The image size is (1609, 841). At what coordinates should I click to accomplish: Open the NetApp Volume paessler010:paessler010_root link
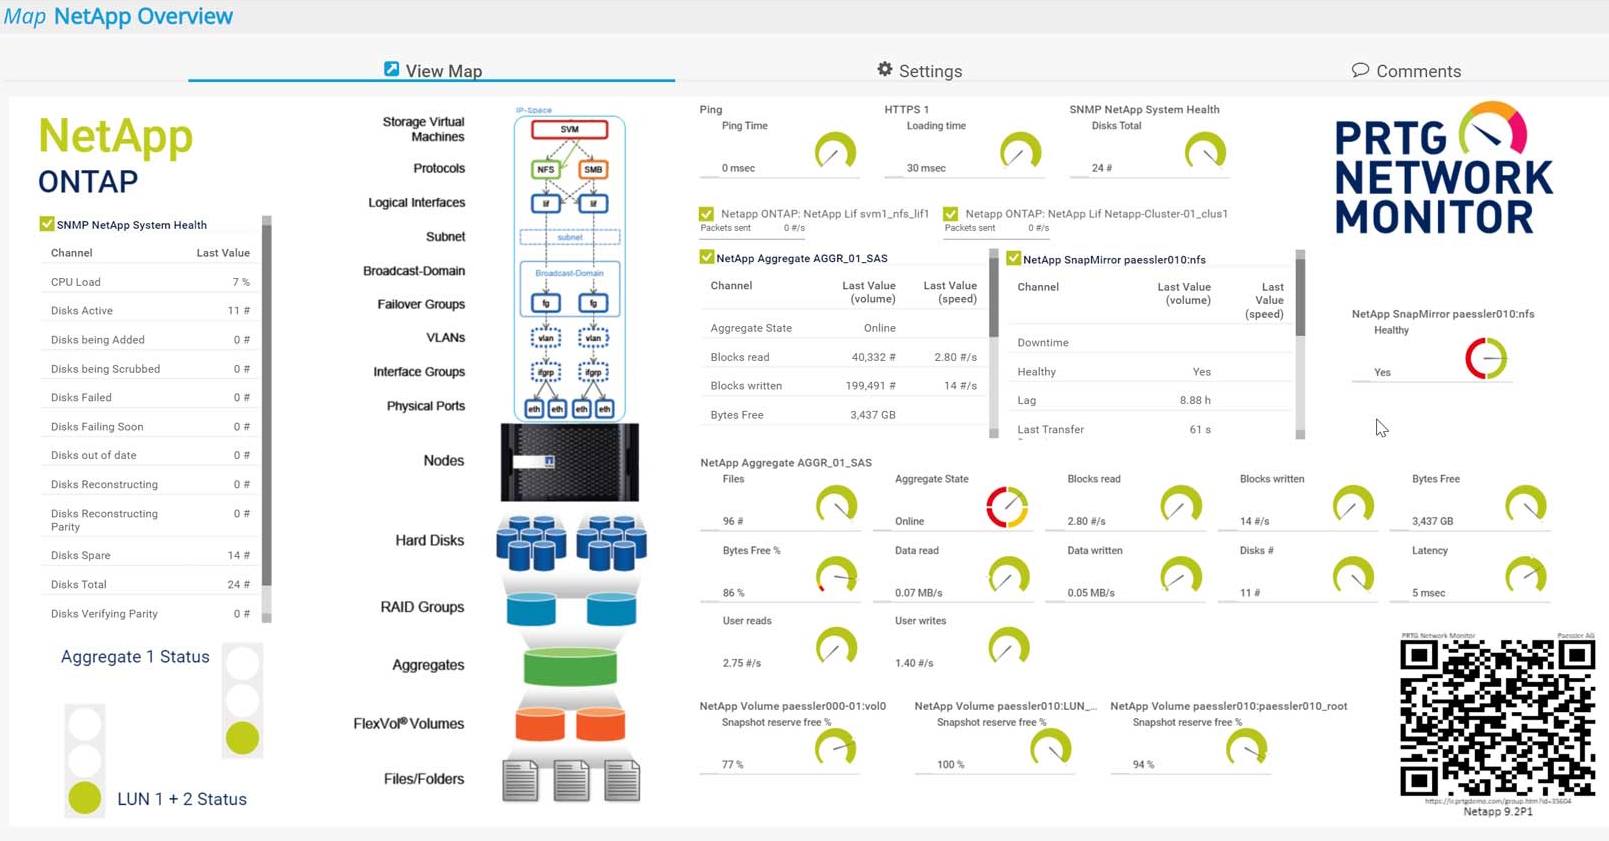pos(1228,706)
